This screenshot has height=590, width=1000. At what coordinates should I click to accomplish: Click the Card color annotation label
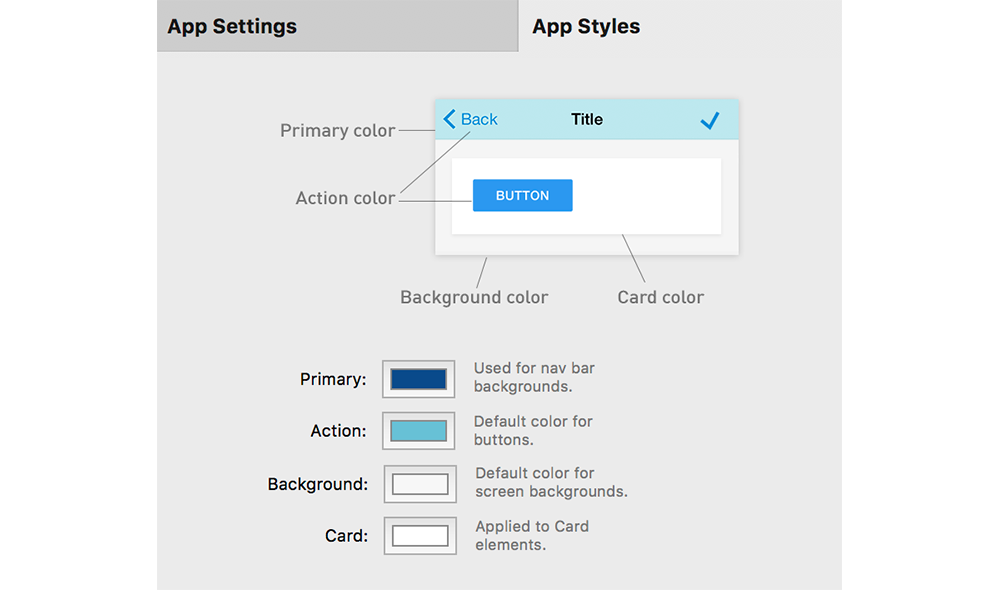tap(661, 297)
